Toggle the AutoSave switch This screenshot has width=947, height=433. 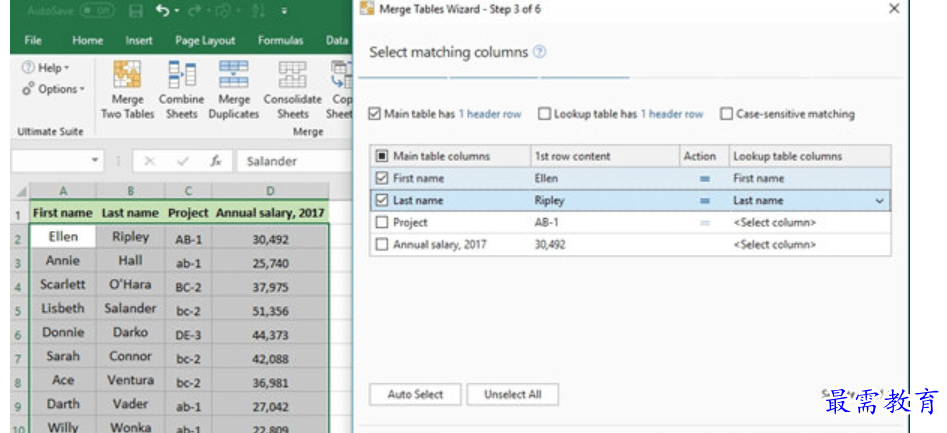(97, 11)
